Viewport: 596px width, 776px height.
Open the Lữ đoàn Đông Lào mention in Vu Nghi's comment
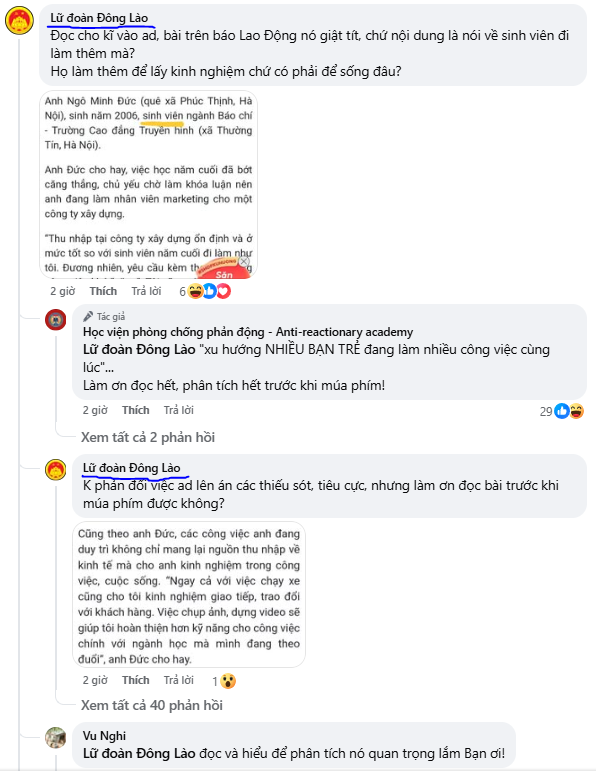click(x=139, y=754)
